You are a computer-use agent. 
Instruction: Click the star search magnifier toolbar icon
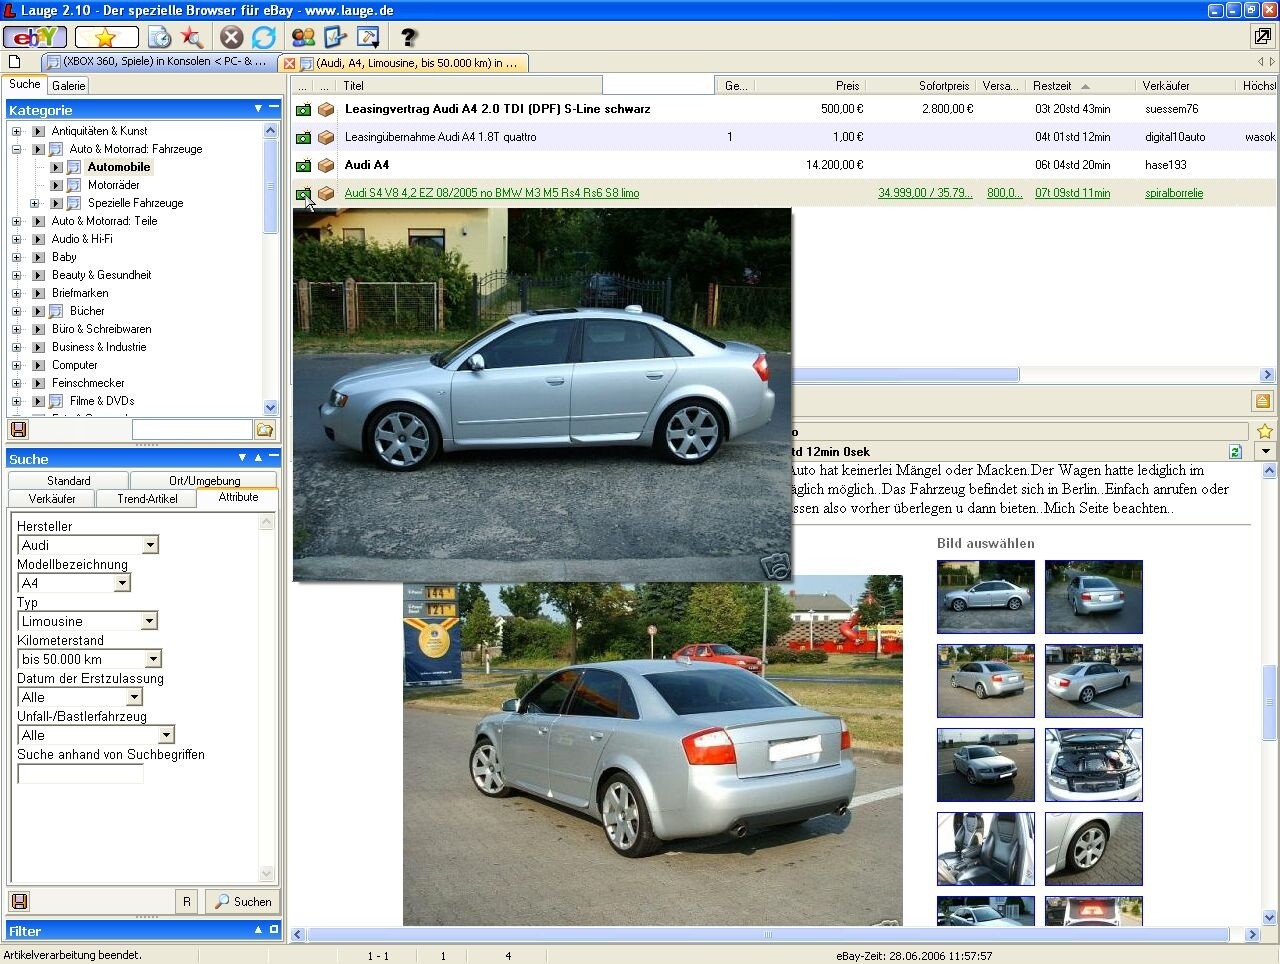pyautogui.click(x=191, y=37)
